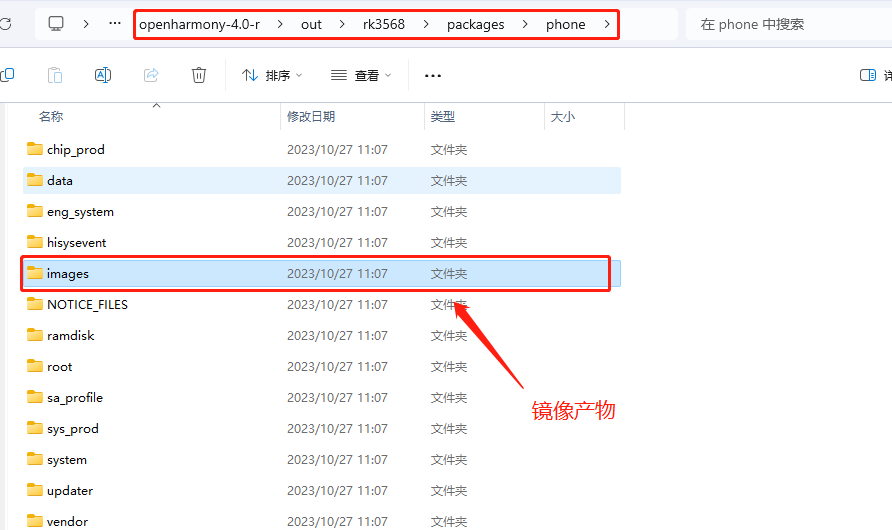Click folder icon of vendor
This screenshot has height=530, width=892.
pyautogui.click(x=35, y=521)
